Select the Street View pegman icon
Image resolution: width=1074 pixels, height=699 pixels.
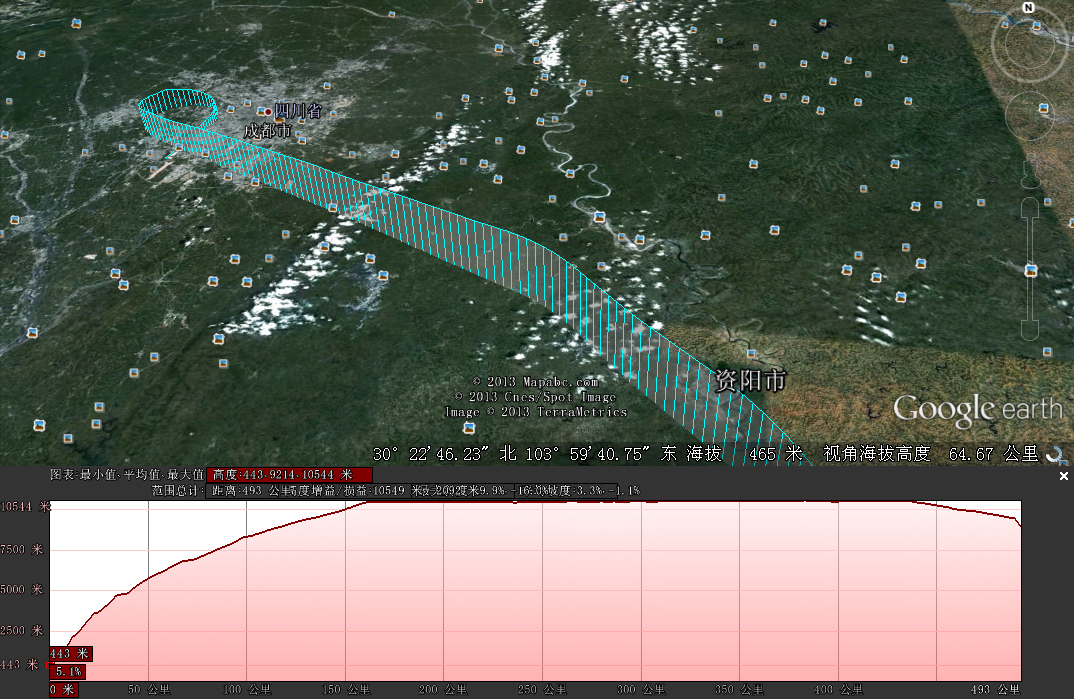coord(1028,176)
